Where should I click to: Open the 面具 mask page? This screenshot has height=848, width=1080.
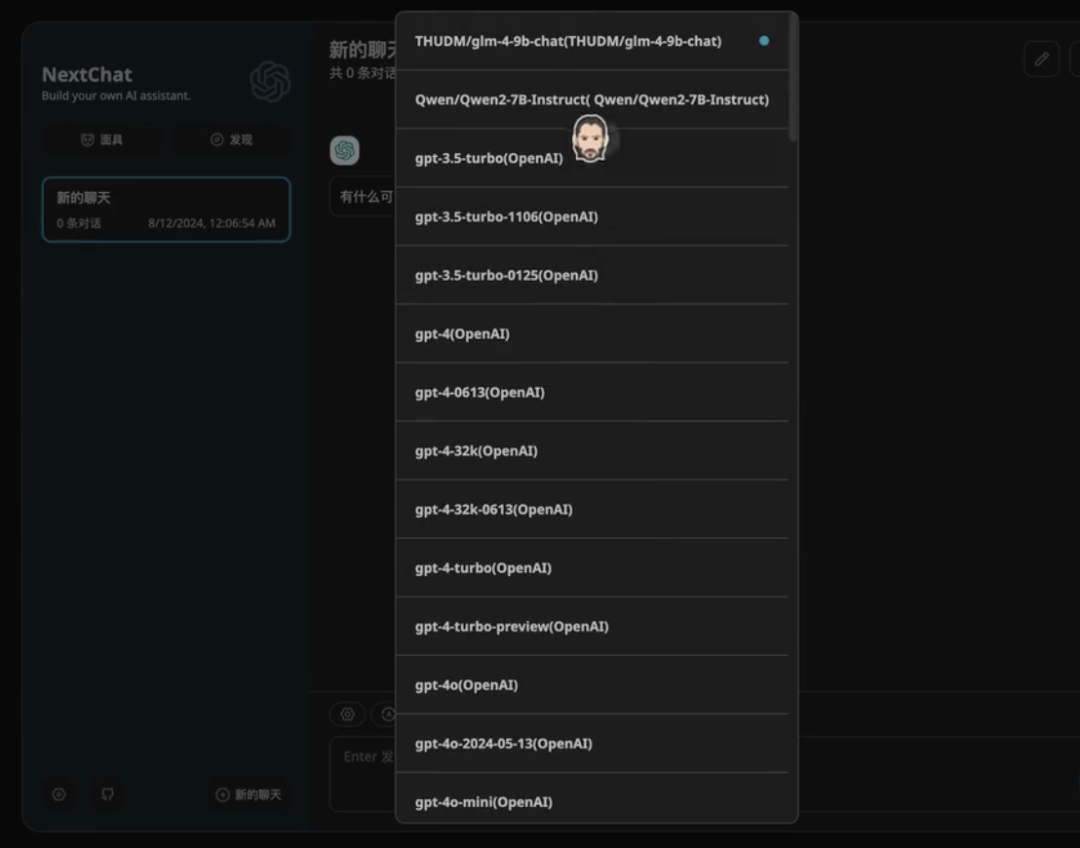[101, 140]
